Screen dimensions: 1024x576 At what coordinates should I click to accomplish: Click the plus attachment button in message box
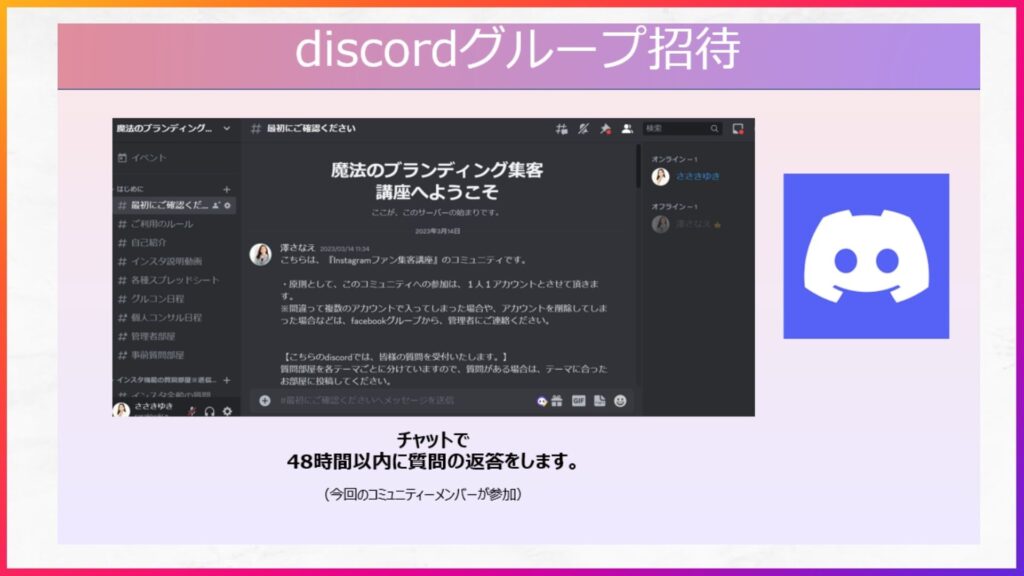click(264, 400)
